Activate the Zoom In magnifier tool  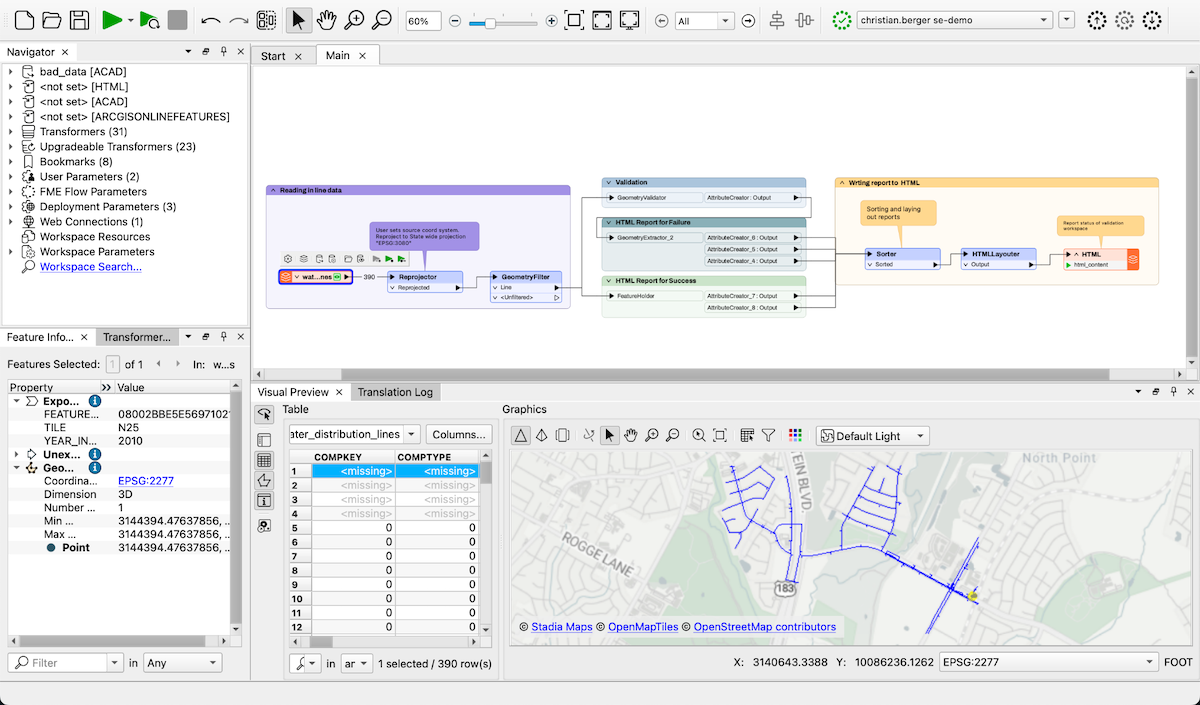[356, 18]
